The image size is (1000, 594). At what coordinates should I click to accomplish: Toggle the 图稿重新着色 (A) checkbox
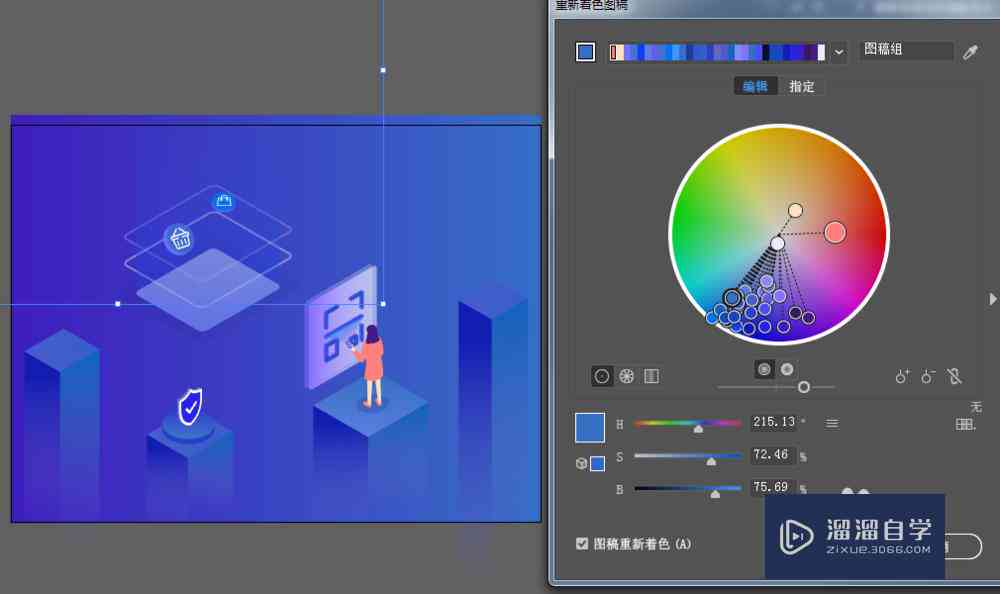point(582,544)
